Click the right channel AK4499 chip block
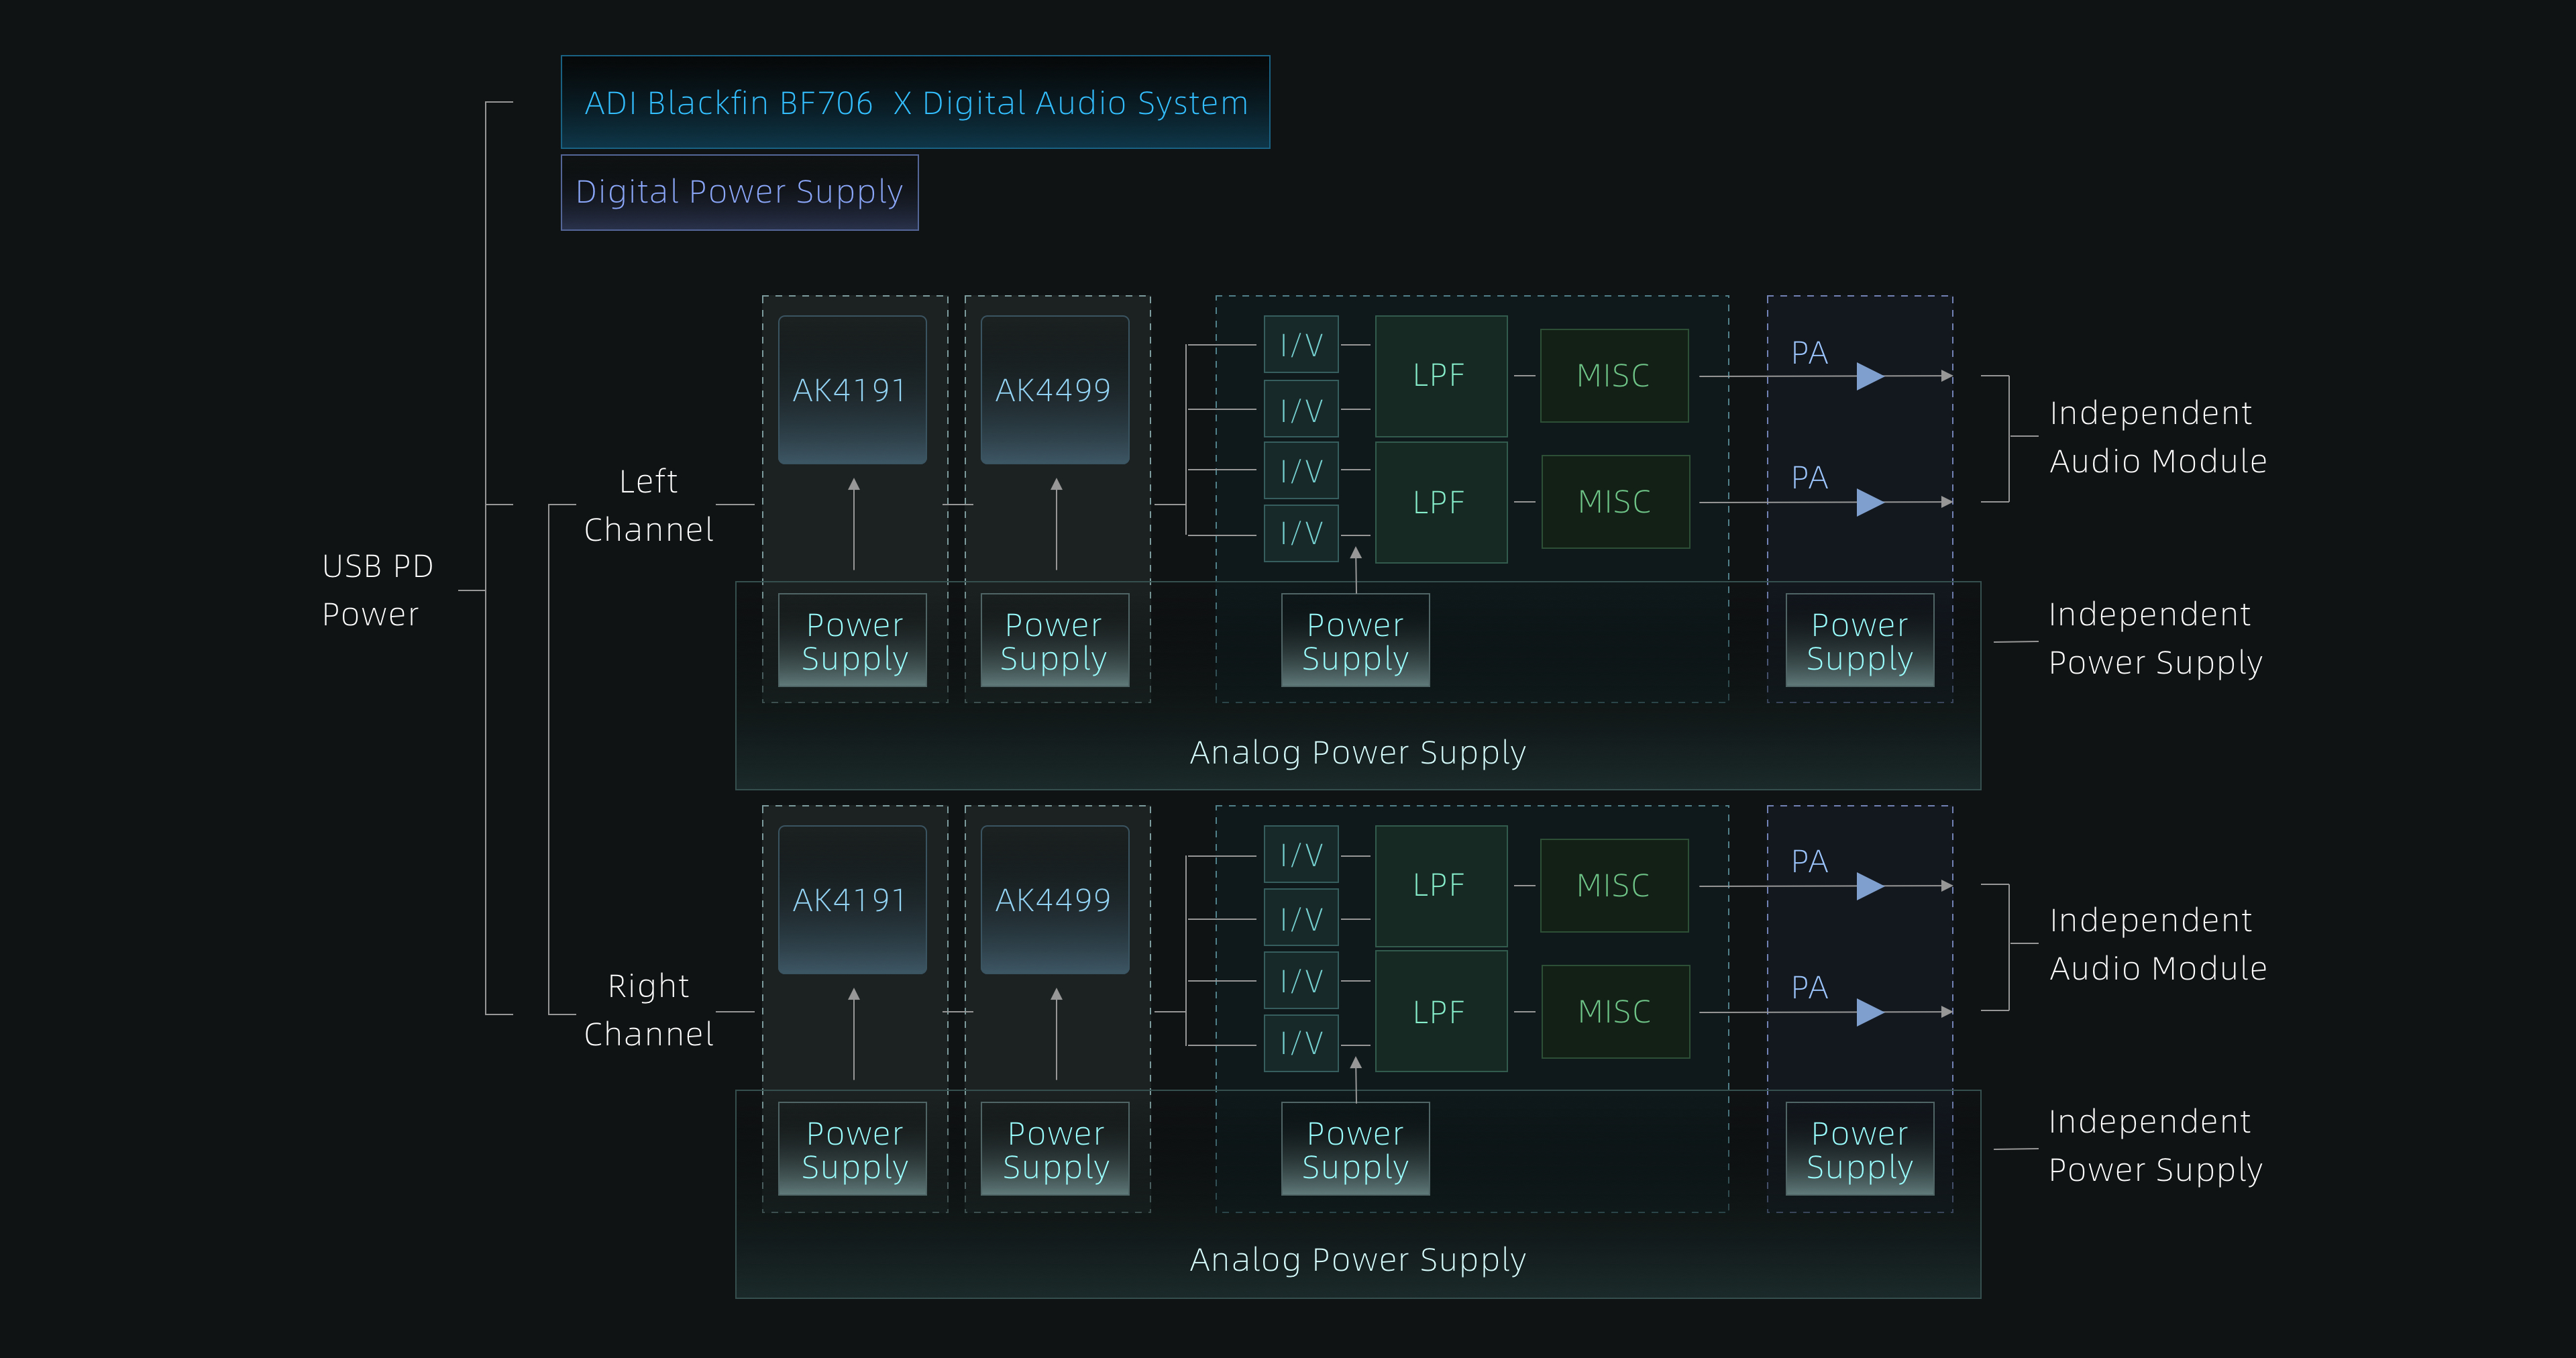The height and width of the screenshot is (1358, 2576). pos(1054,900)
